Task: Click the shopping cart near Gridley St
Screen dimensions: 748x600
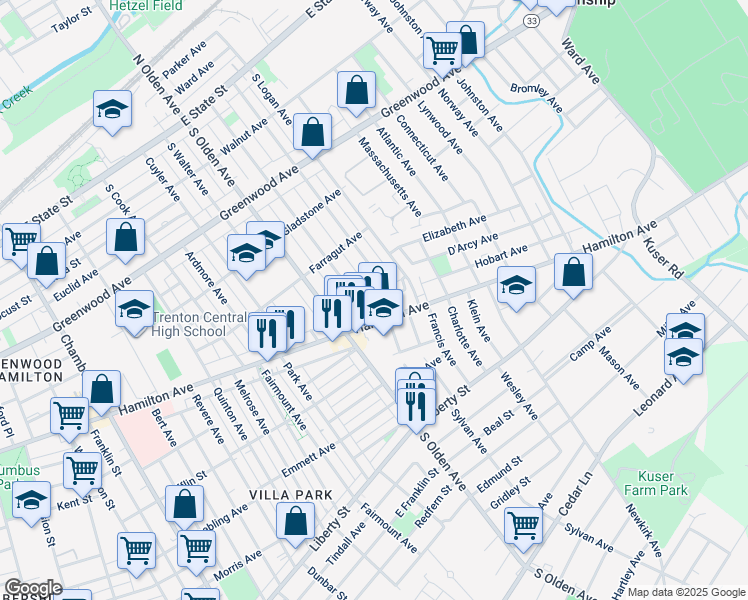Action: point(524,526)
